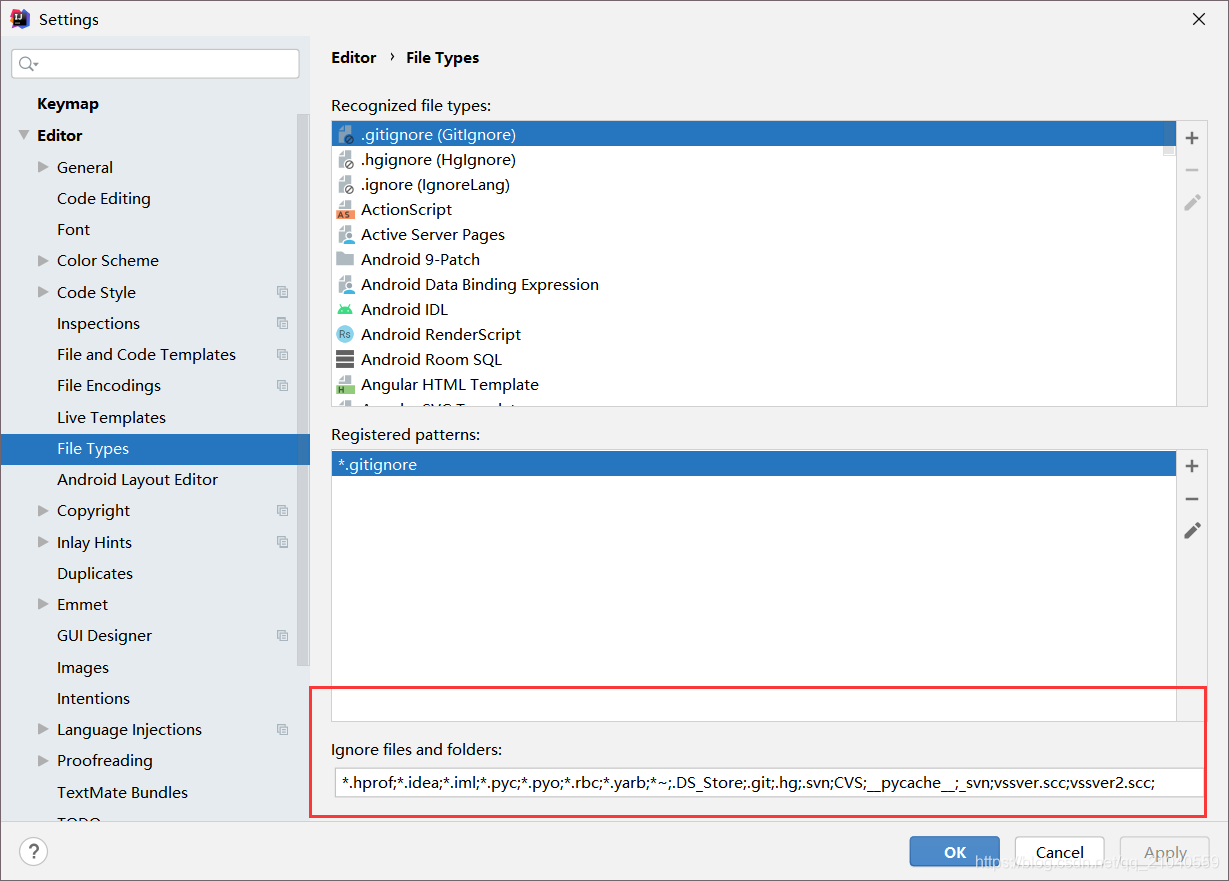Viewport: 1229px width, 881px height.
Task: Click the Editor breadcrumb link
Action: (354, 58)
